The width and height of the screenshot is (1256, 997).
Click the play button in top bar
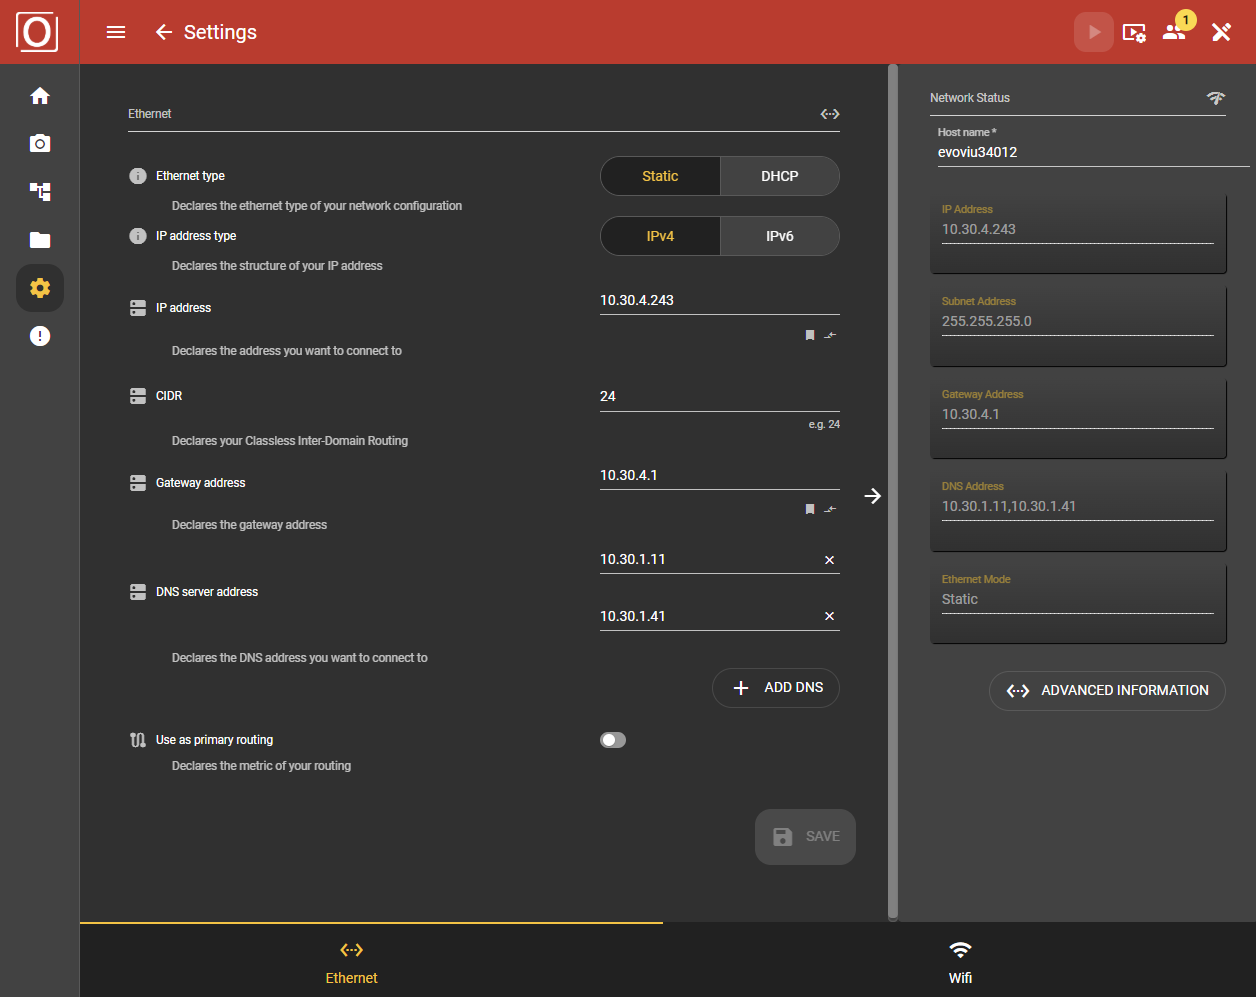tap(1094, 32)
